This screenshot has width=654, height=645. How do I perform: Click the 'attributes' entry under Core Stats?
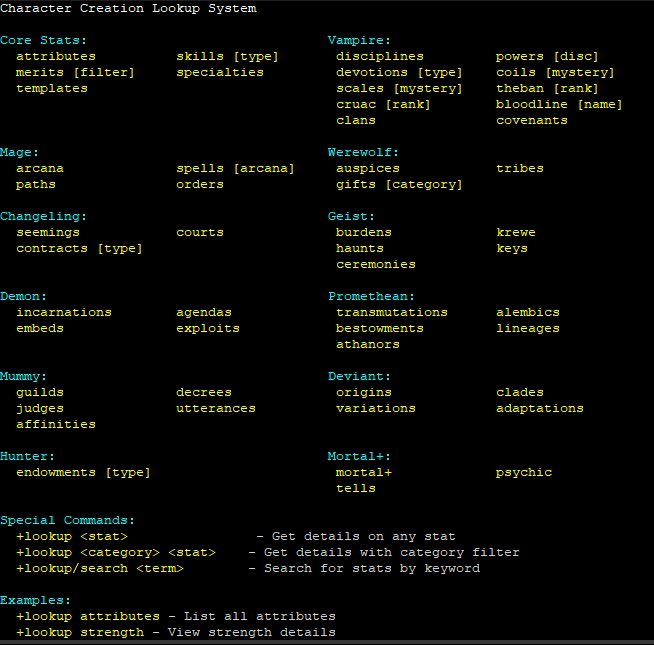tap(56, 57)
